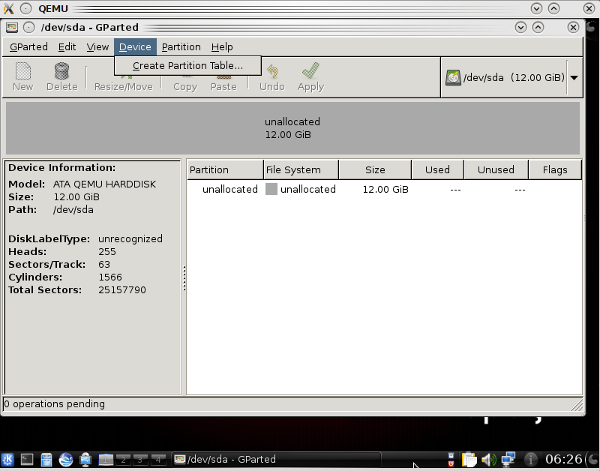Click the Used column header

[x=437, y=169]
